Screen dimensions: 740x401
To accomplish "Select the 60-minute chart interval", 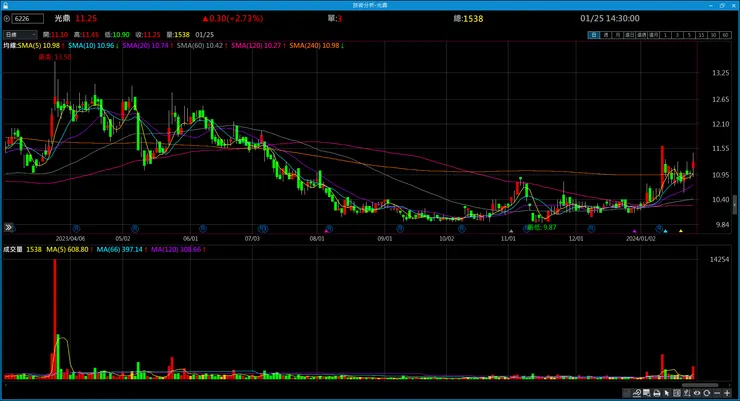I will click(725, 35).
